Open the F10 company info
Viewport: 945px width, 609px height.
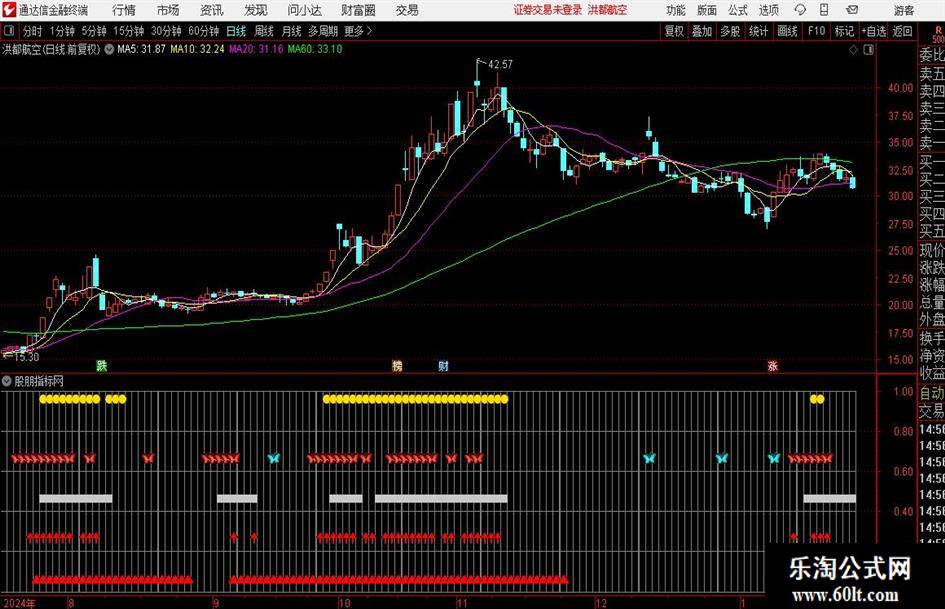point(817,31)
